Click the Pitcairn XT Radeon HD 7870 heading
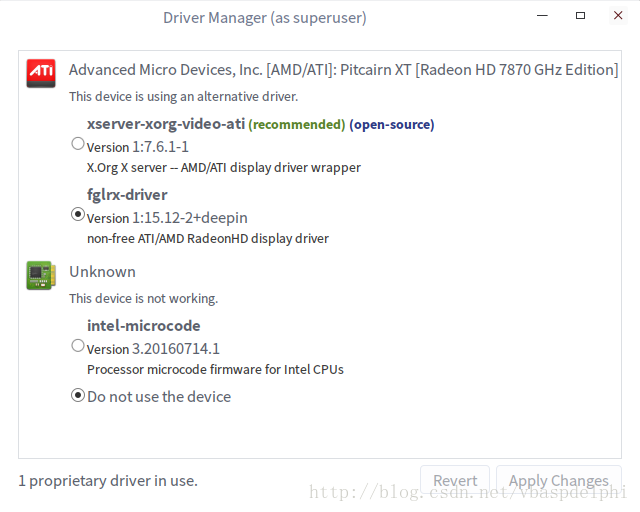This screenshot has width=640, height=512. click(343, 70)
